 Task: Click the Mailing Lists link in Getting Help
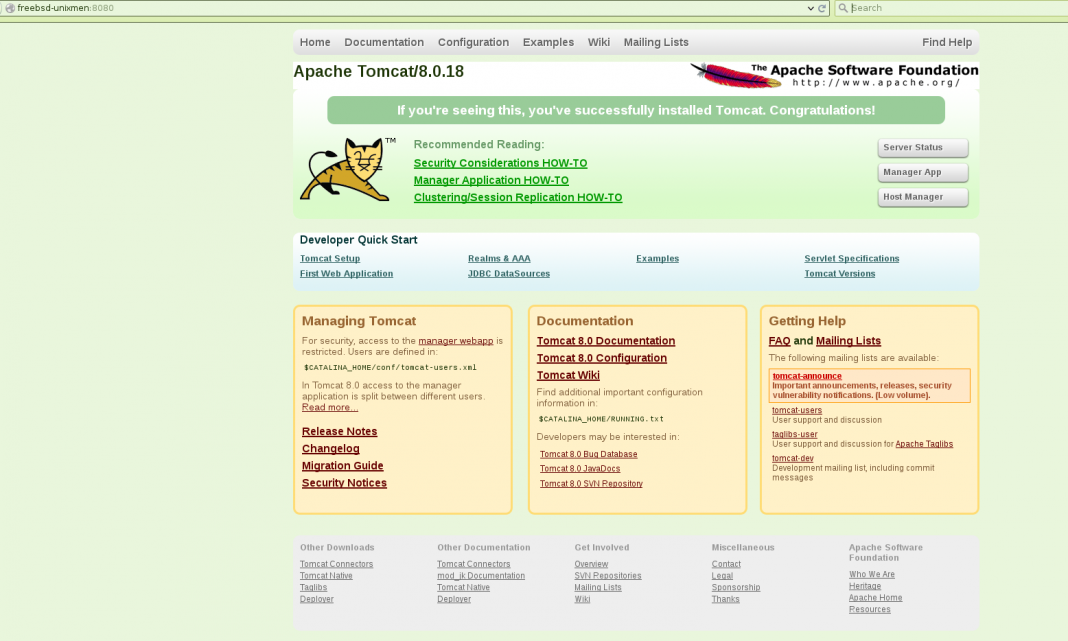(848, 341)
